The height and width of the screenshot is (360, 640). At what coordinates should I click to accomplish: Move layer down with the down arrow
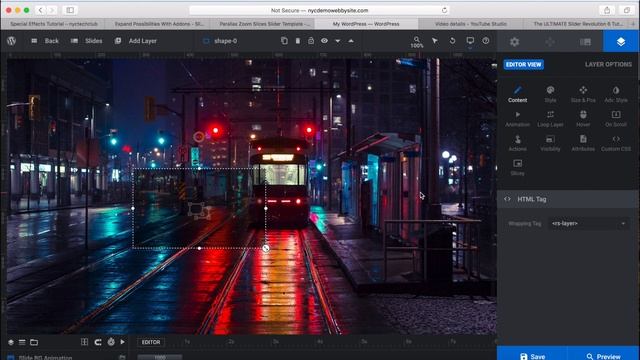pyautogui.click(x=338, y=41)
